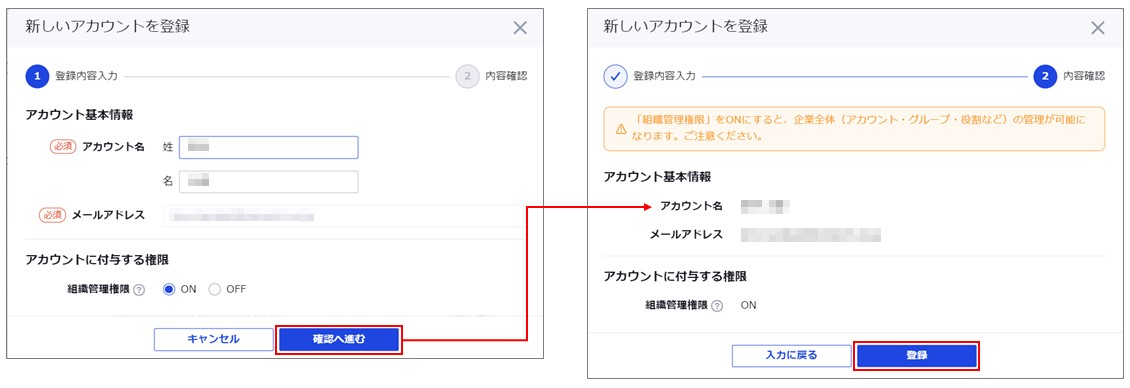Close the right confirmation dialog
Viewport: 1130px width, 388px height.
tap(1098, 28)
